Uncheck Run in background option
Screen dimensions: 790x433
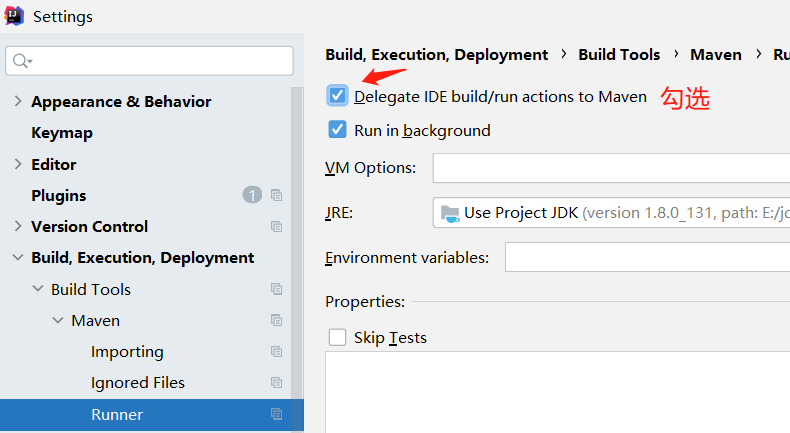[x=338, y=130]
